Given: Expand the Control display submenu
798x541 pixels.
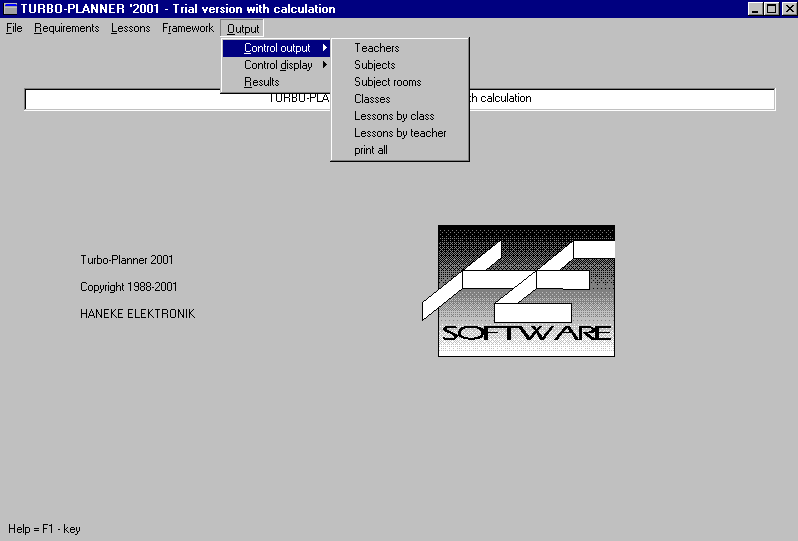Looking at the screenshot, I should point(276,65).
